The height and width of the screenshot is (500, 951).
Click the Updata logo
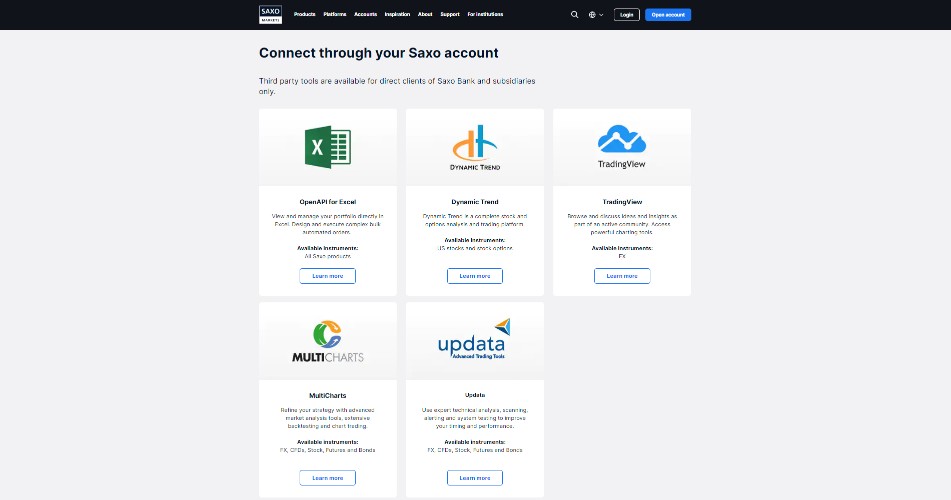[x=475, y=340]
